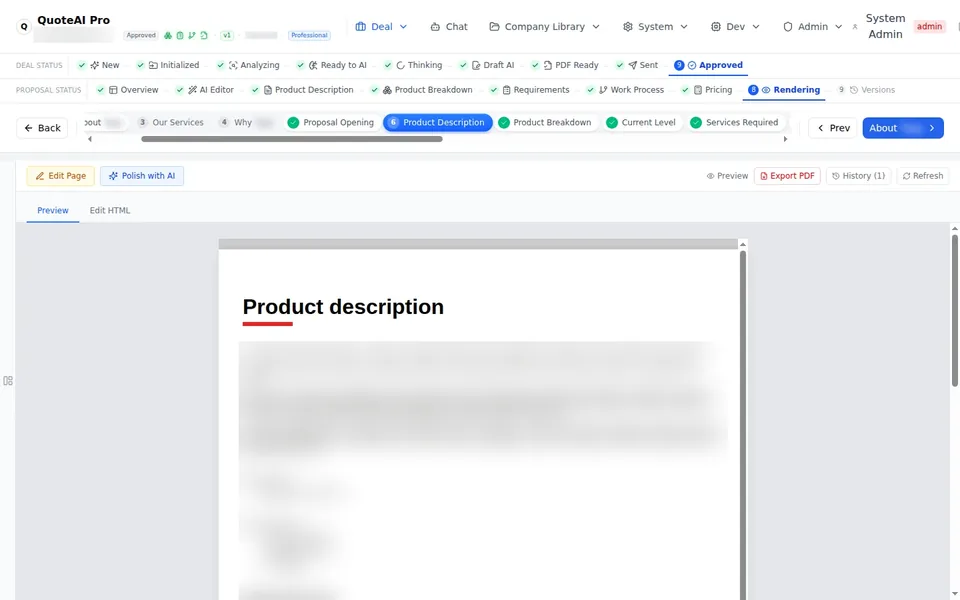Open the Versions tab
Image resolution: width=960 pixels, height=600 pixels.
click(866, 90)
